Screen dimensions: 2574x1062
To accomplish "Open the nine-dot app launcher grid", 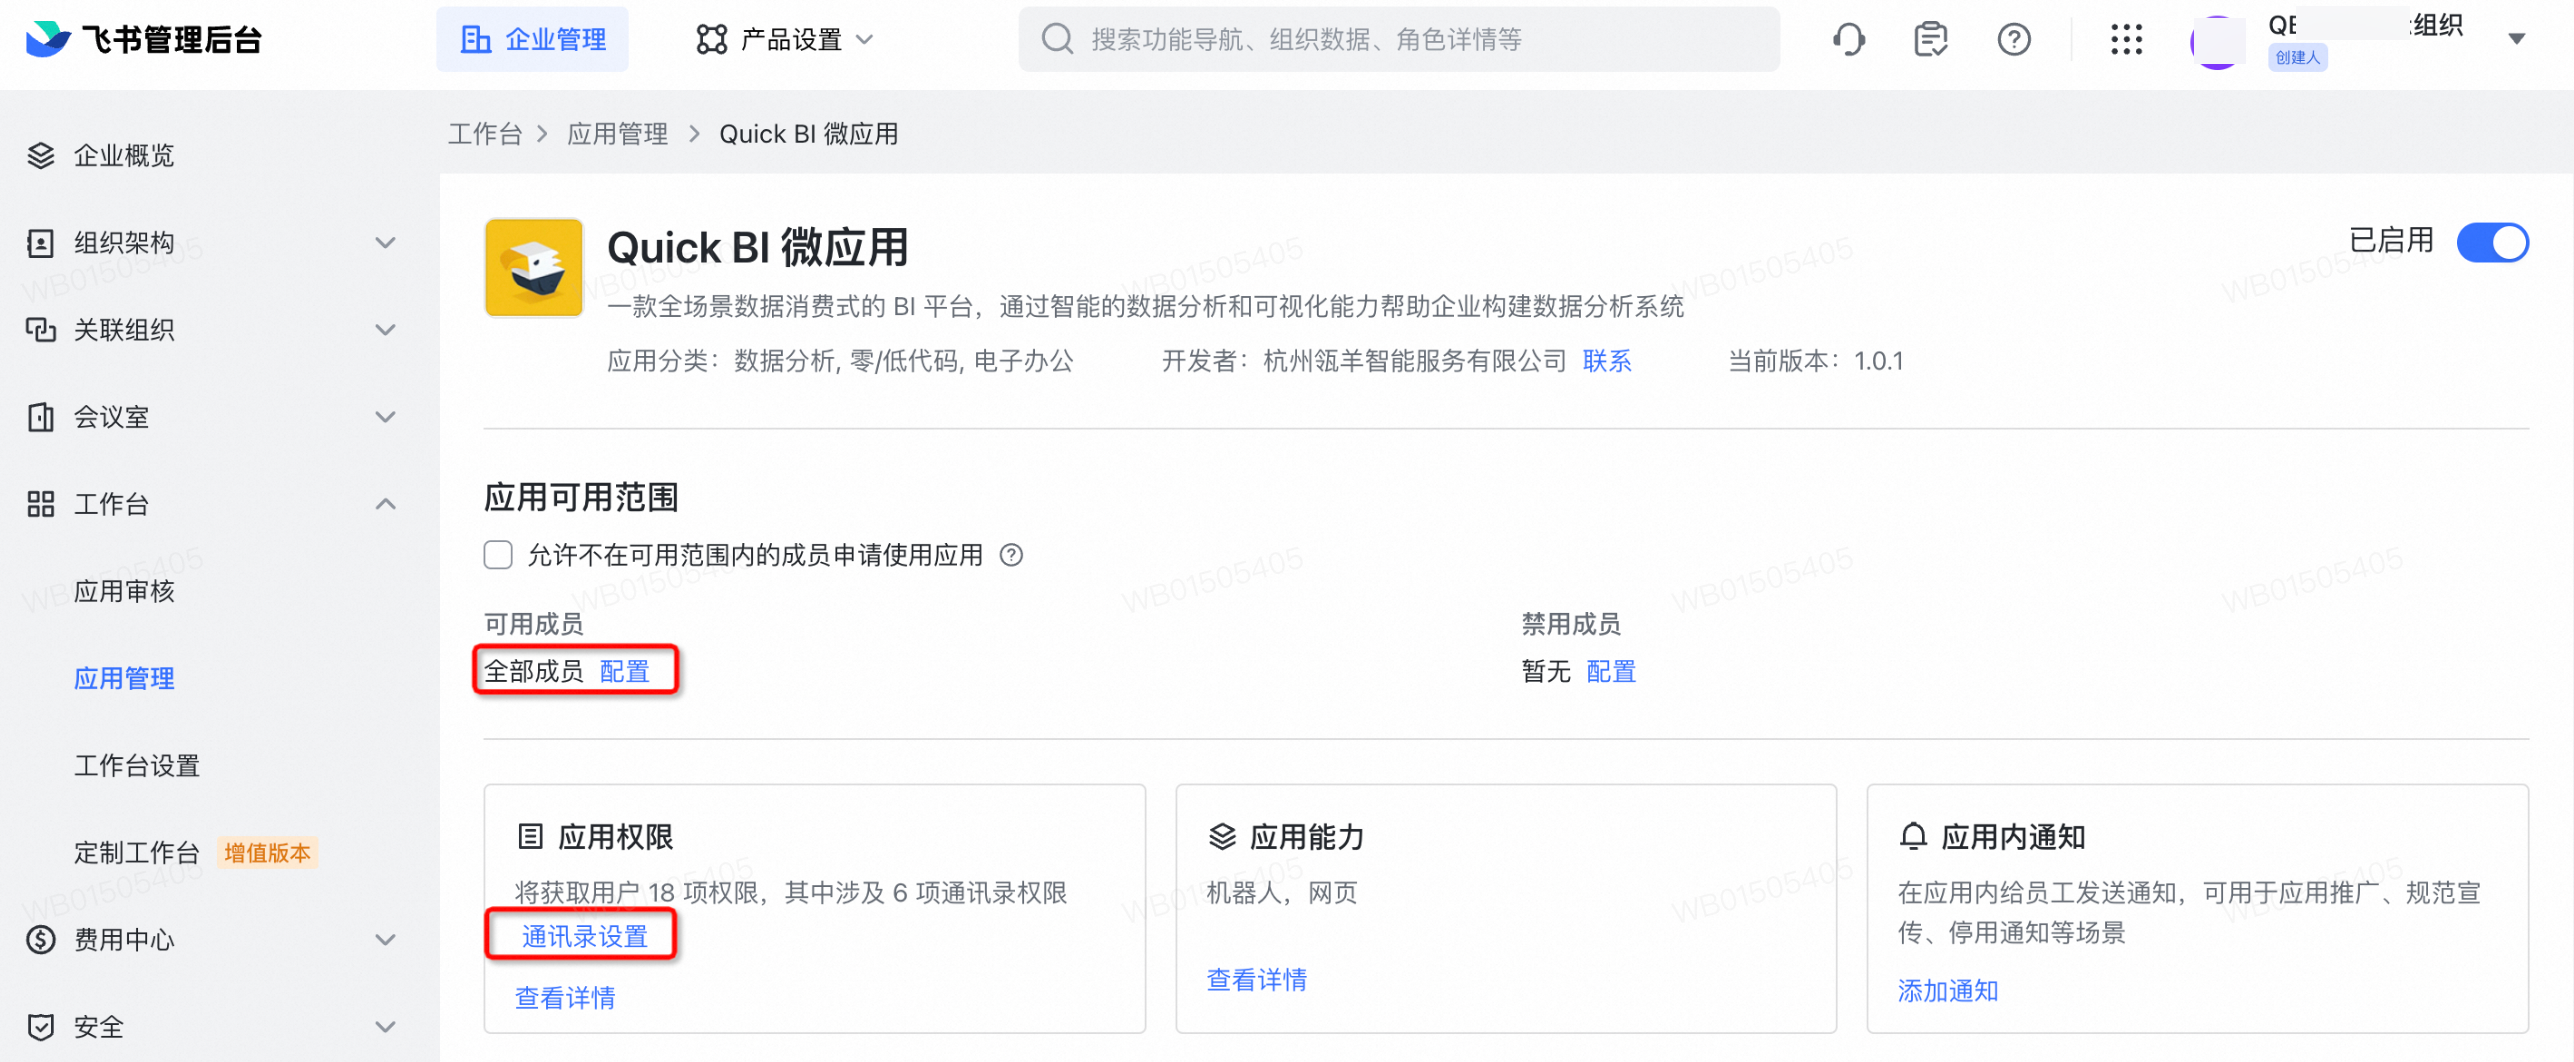I will [x=2126, y=40].
